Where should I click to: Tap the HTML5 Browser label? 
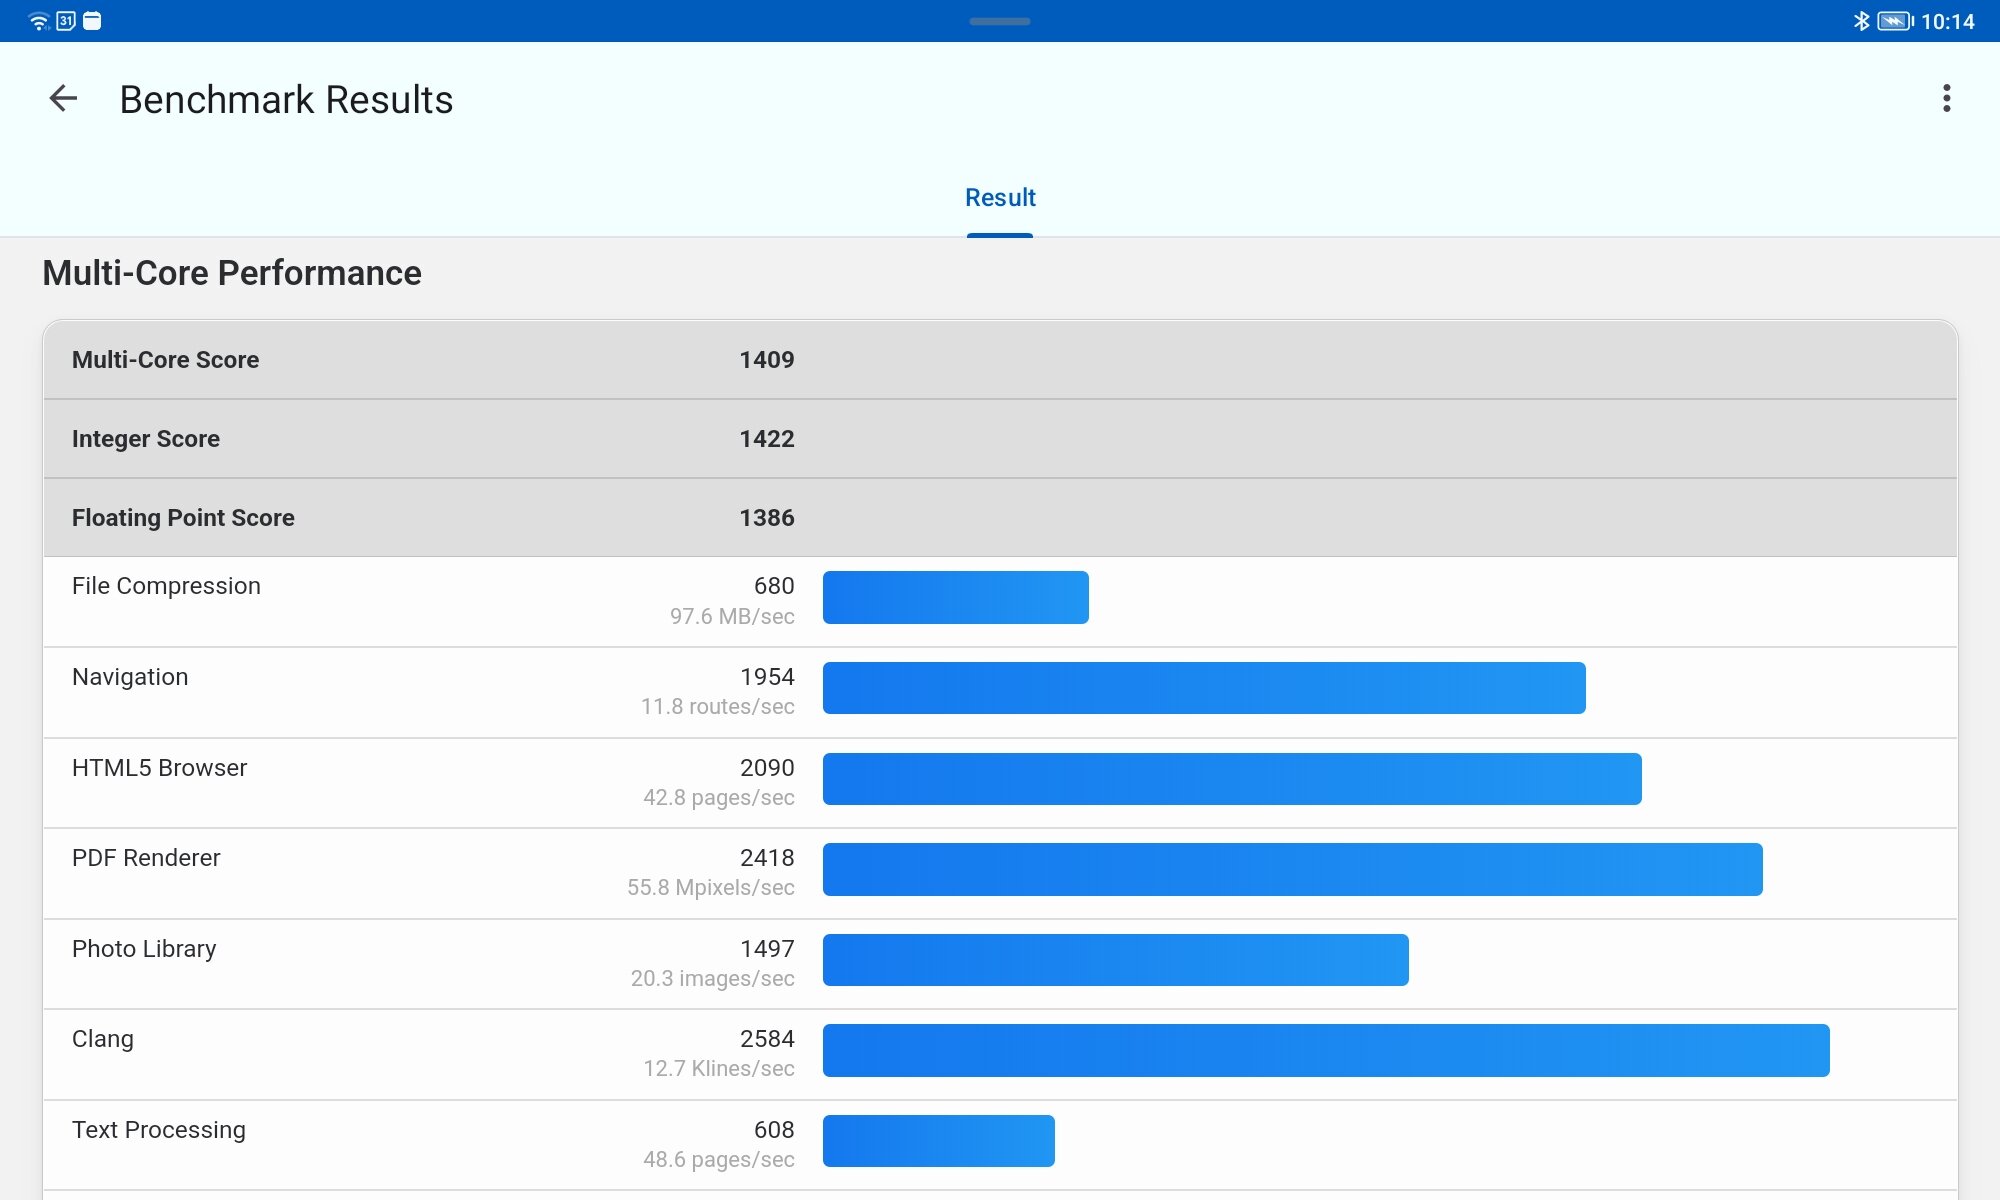[159, 768]
